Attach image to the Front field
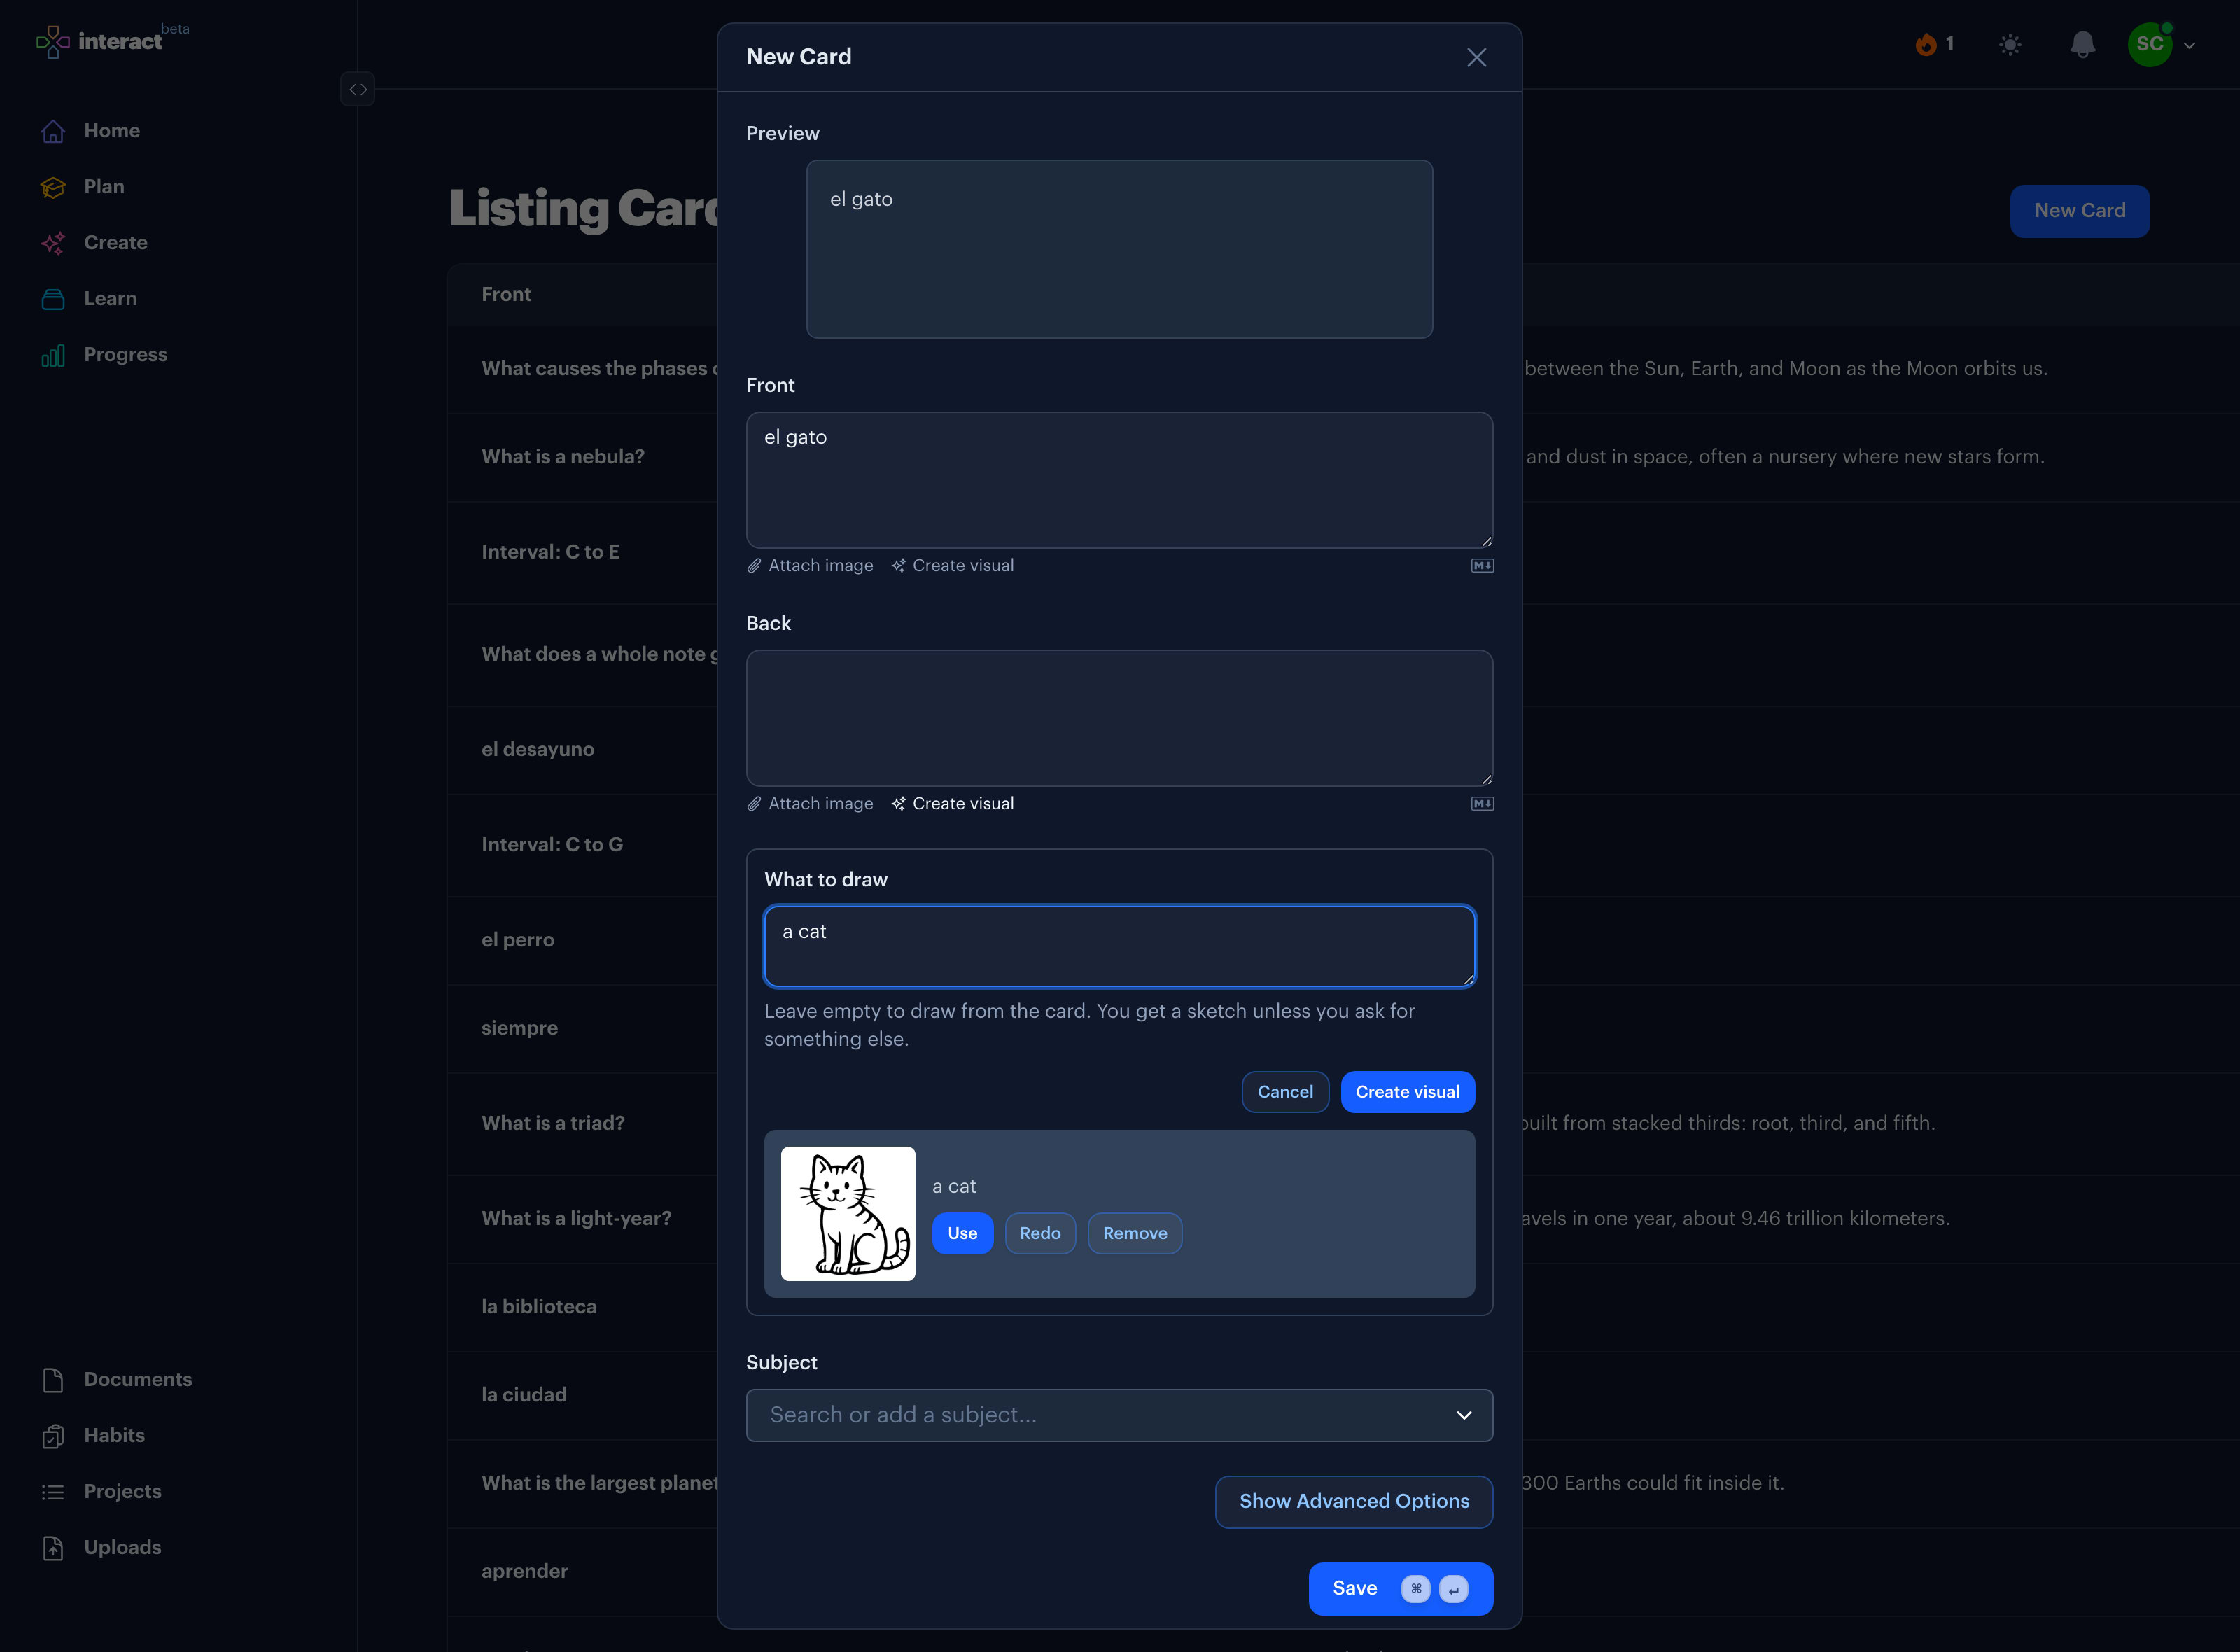 (810, 566)
